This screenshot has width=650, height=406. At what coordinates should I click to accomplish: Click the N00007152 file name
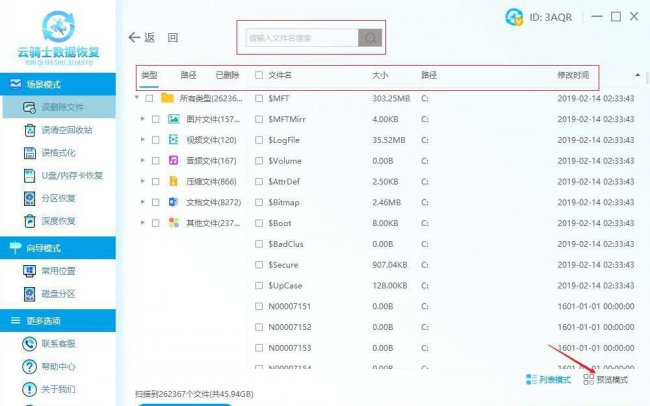click(x=290, y=327)
